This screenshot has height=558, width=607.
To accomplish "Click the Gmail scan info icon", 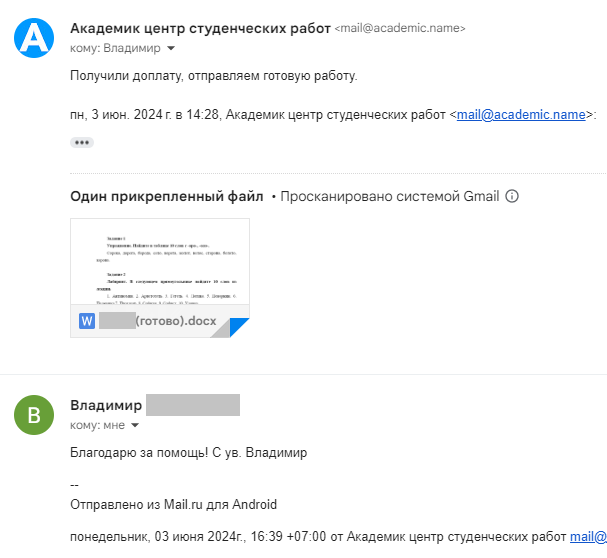I will click(x=512, y=196).
